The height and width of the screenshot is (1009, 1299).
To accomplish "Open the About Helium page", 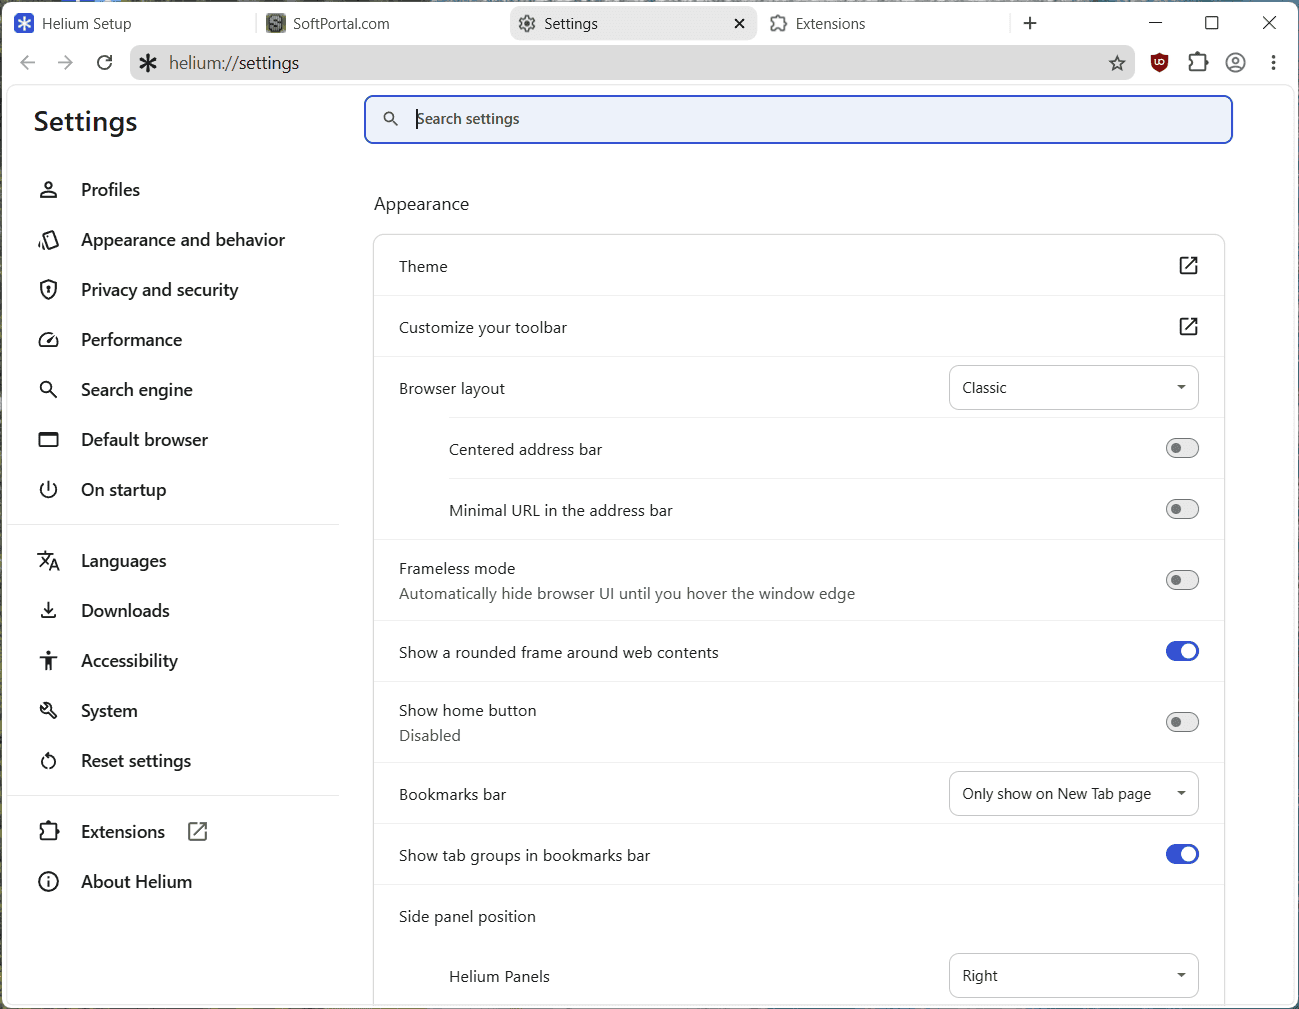I will (x=137, y=882).
